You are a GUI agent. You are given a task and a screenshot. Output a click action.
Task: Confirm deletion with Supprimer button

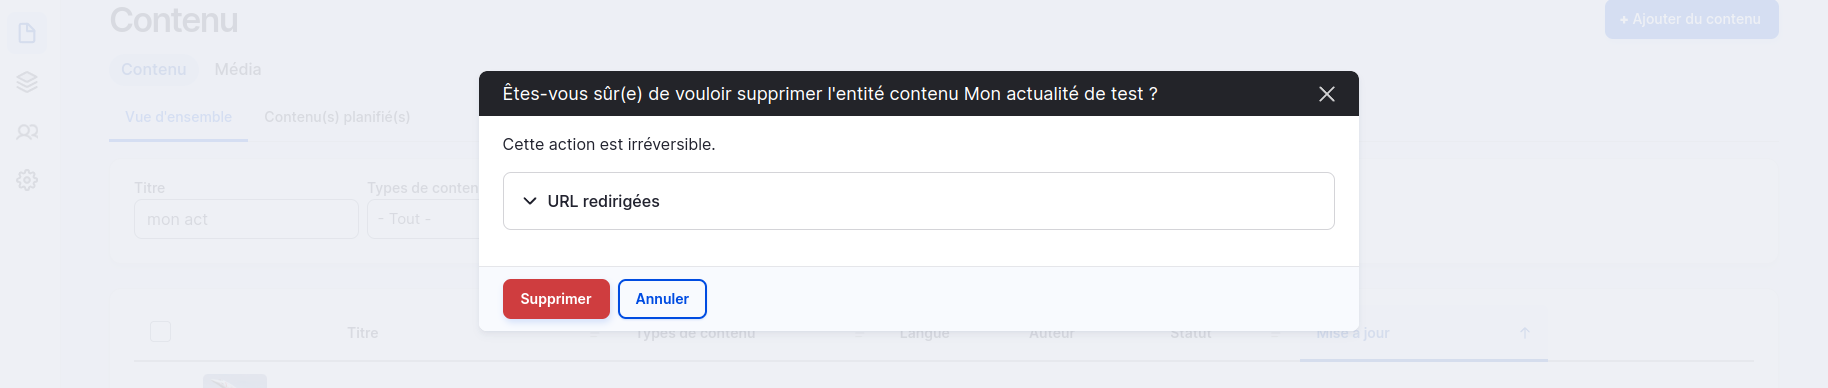[x=556, y=299]
